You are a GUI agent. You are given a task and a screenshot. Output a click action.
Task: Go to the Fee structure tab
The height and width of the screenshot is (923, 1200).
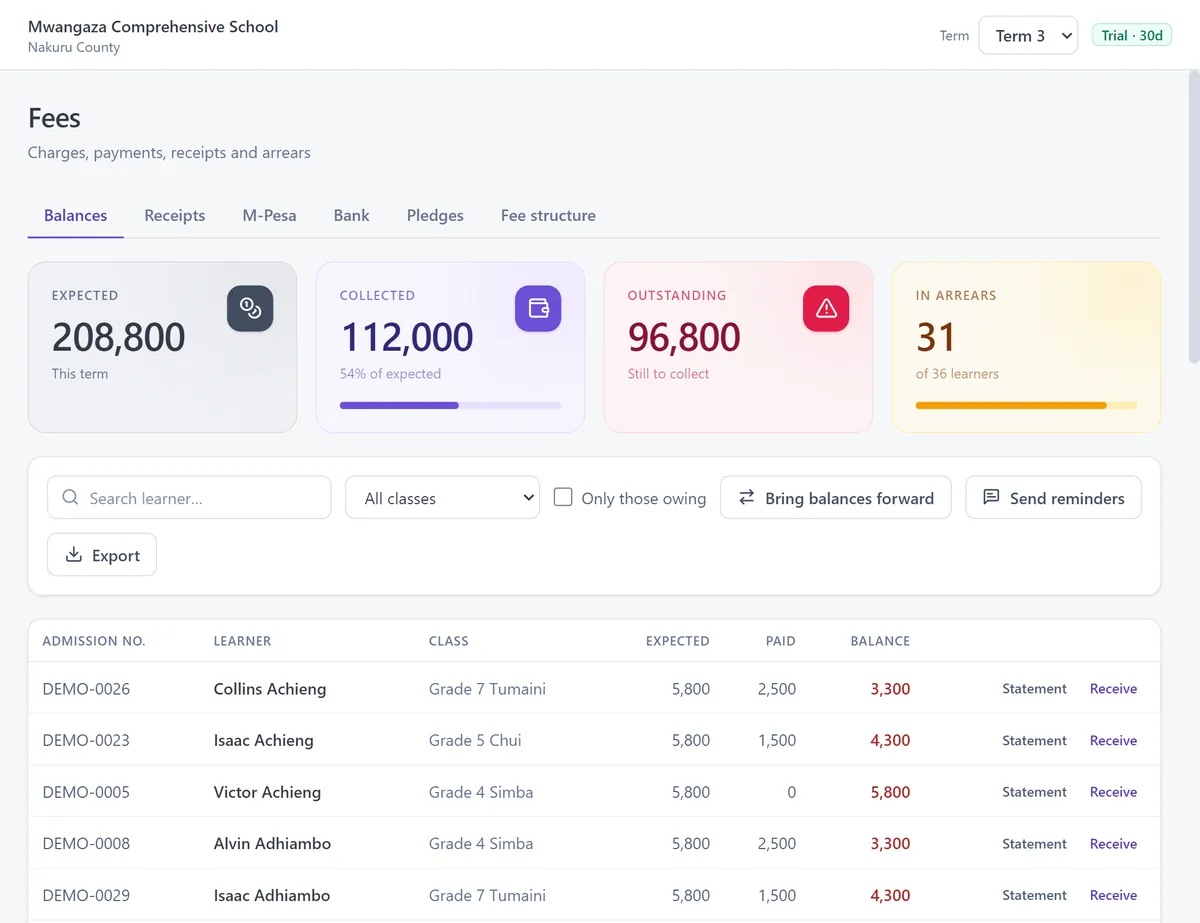tap(548, 215)
